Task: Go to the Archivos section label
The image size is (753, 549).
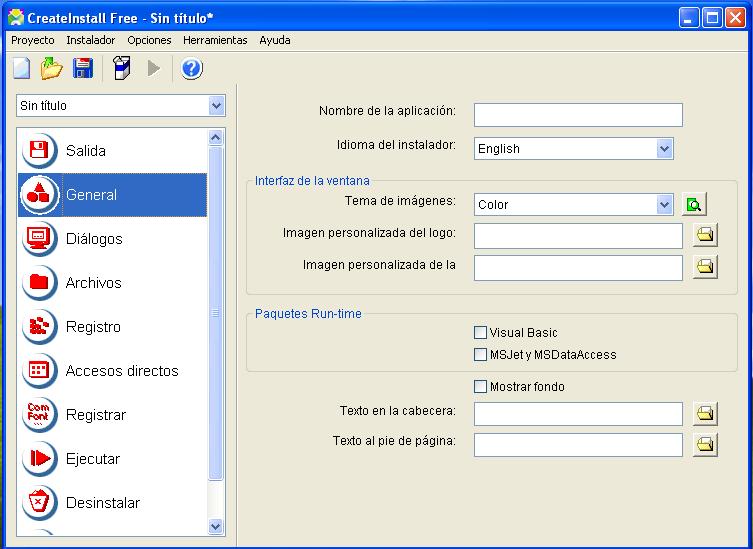Action: (94, 283)
